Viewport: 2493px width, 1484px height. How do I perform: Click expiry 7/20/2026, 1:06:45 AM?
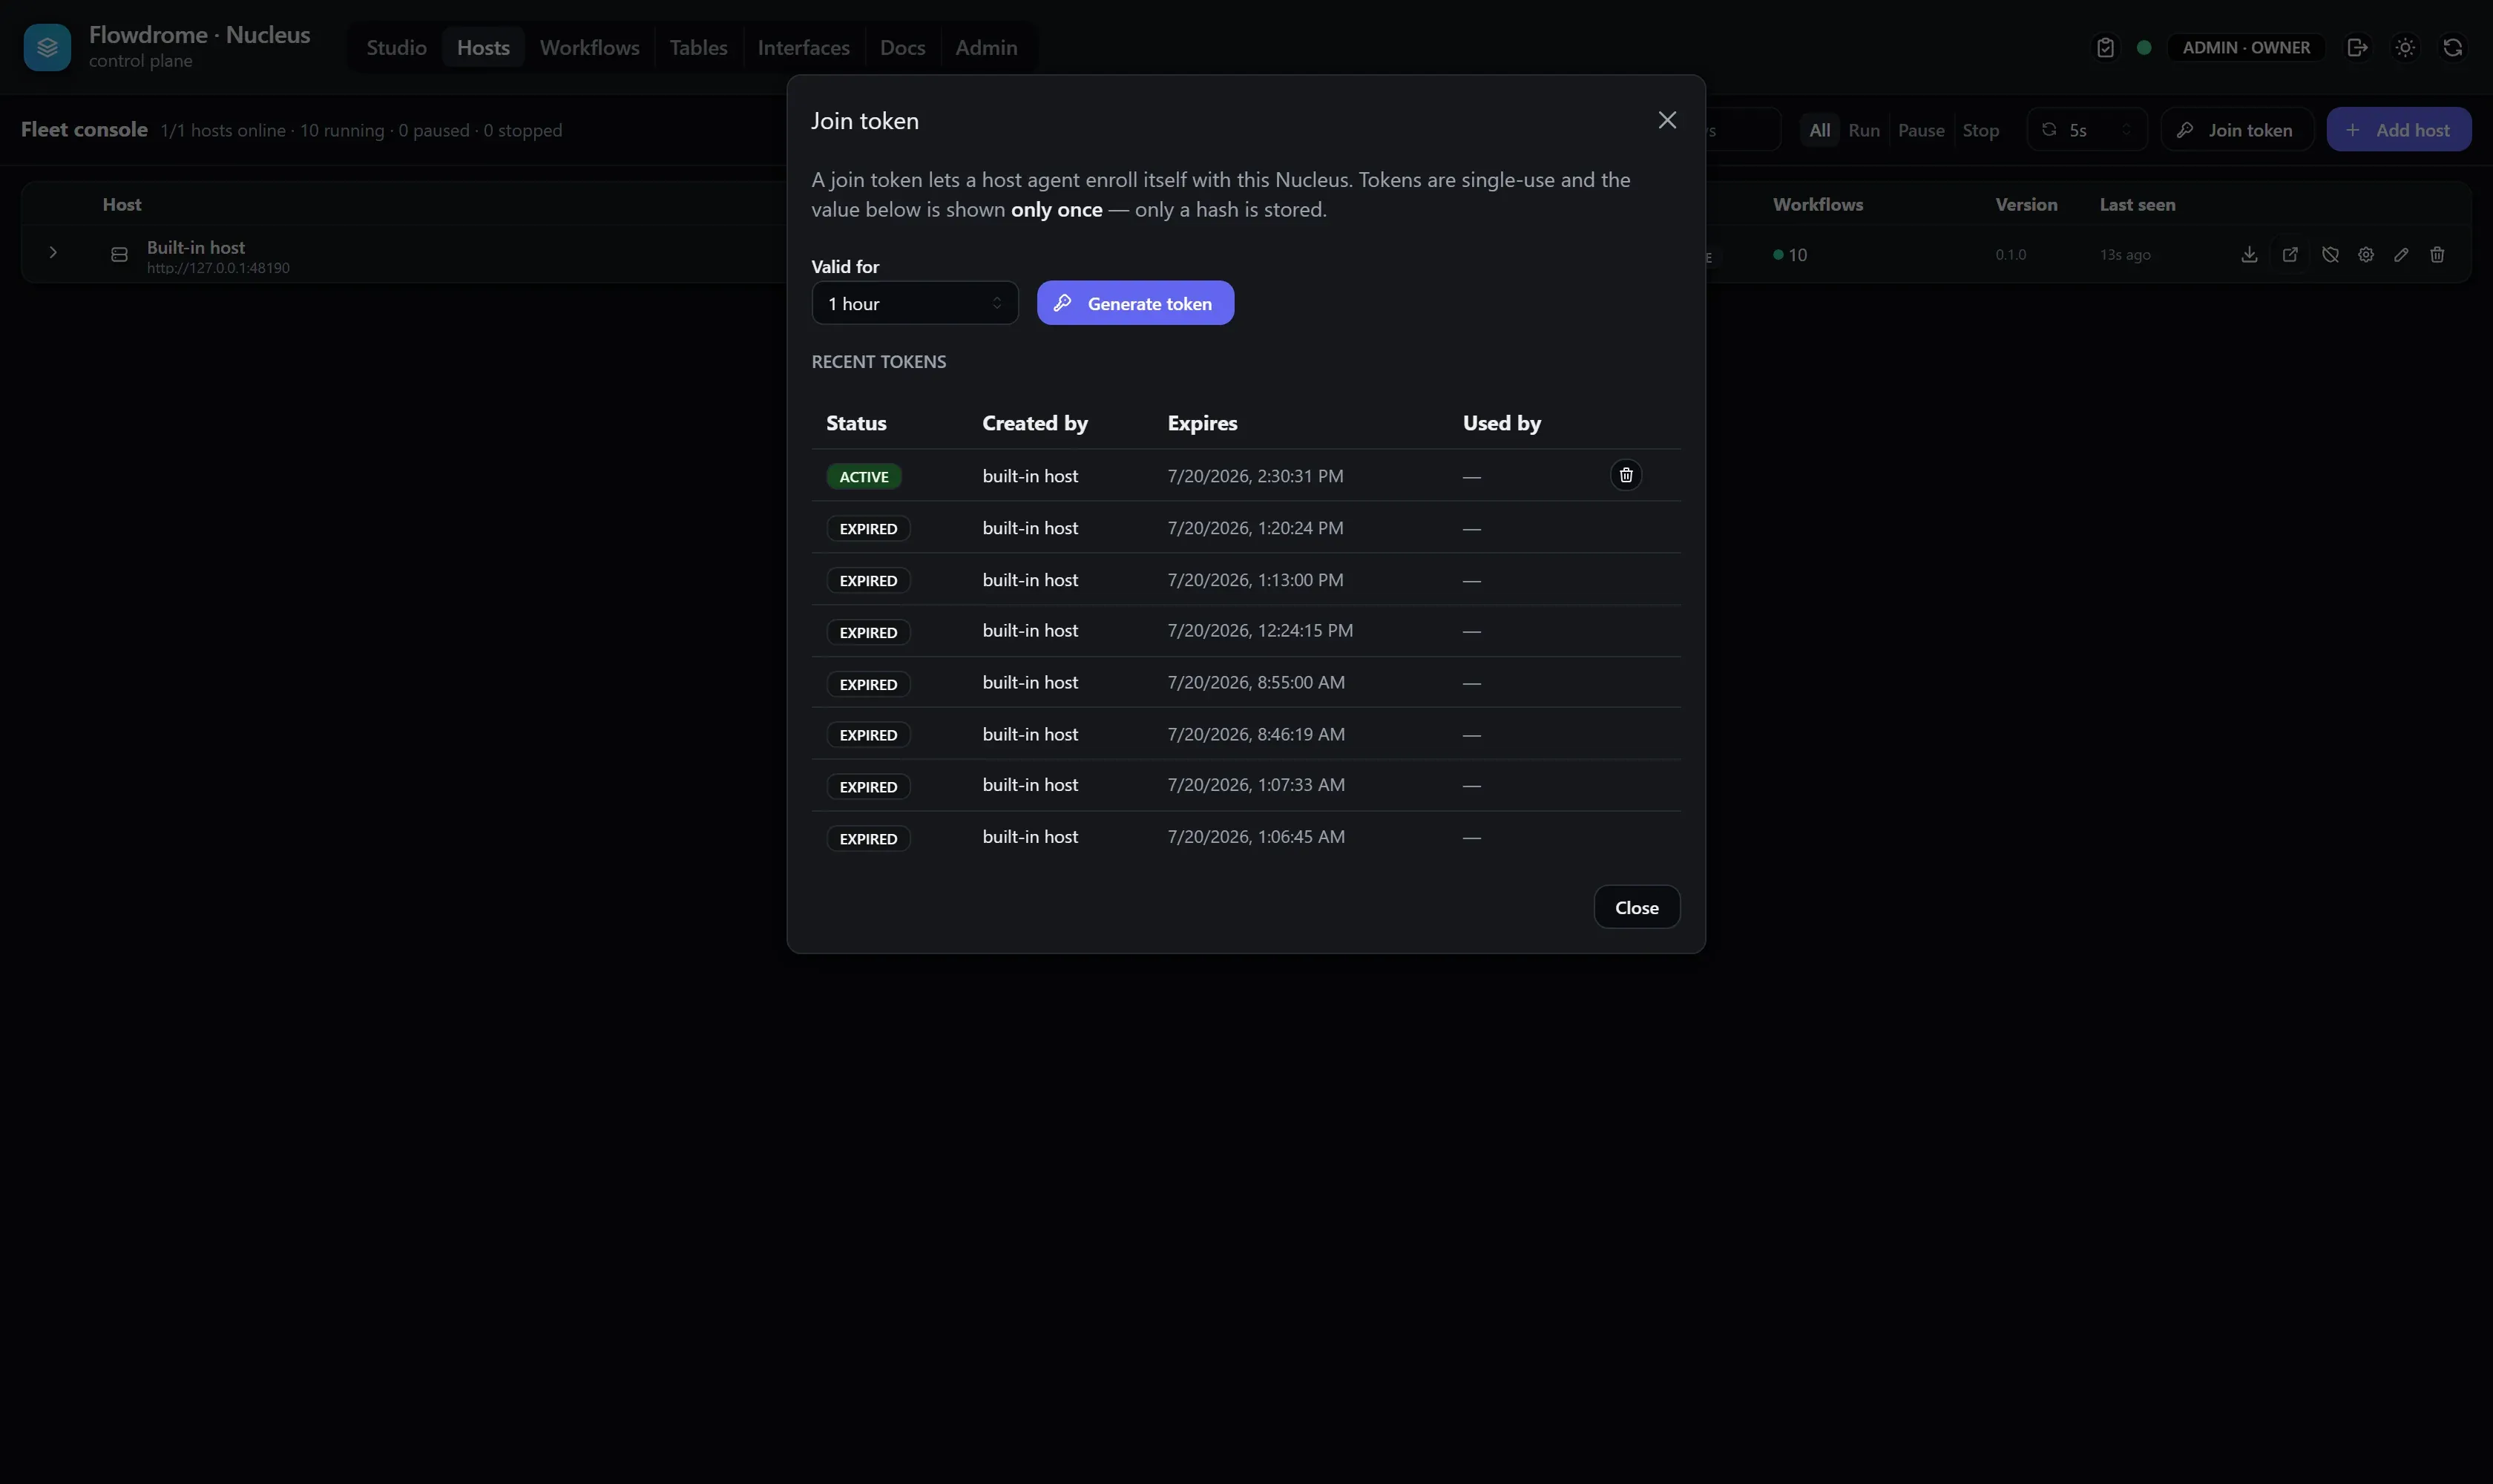tap(1256, 837)
